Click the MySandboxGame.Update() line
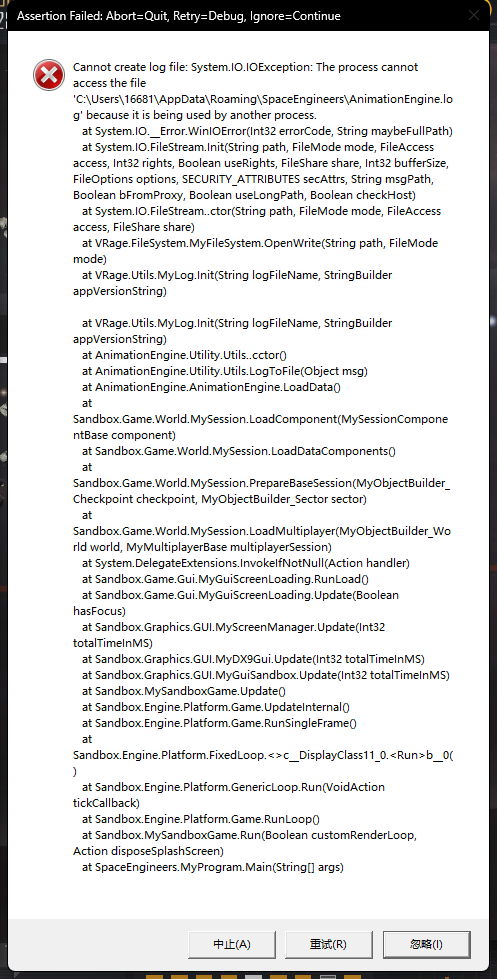The image size is (497, 979). pos(184,691)
